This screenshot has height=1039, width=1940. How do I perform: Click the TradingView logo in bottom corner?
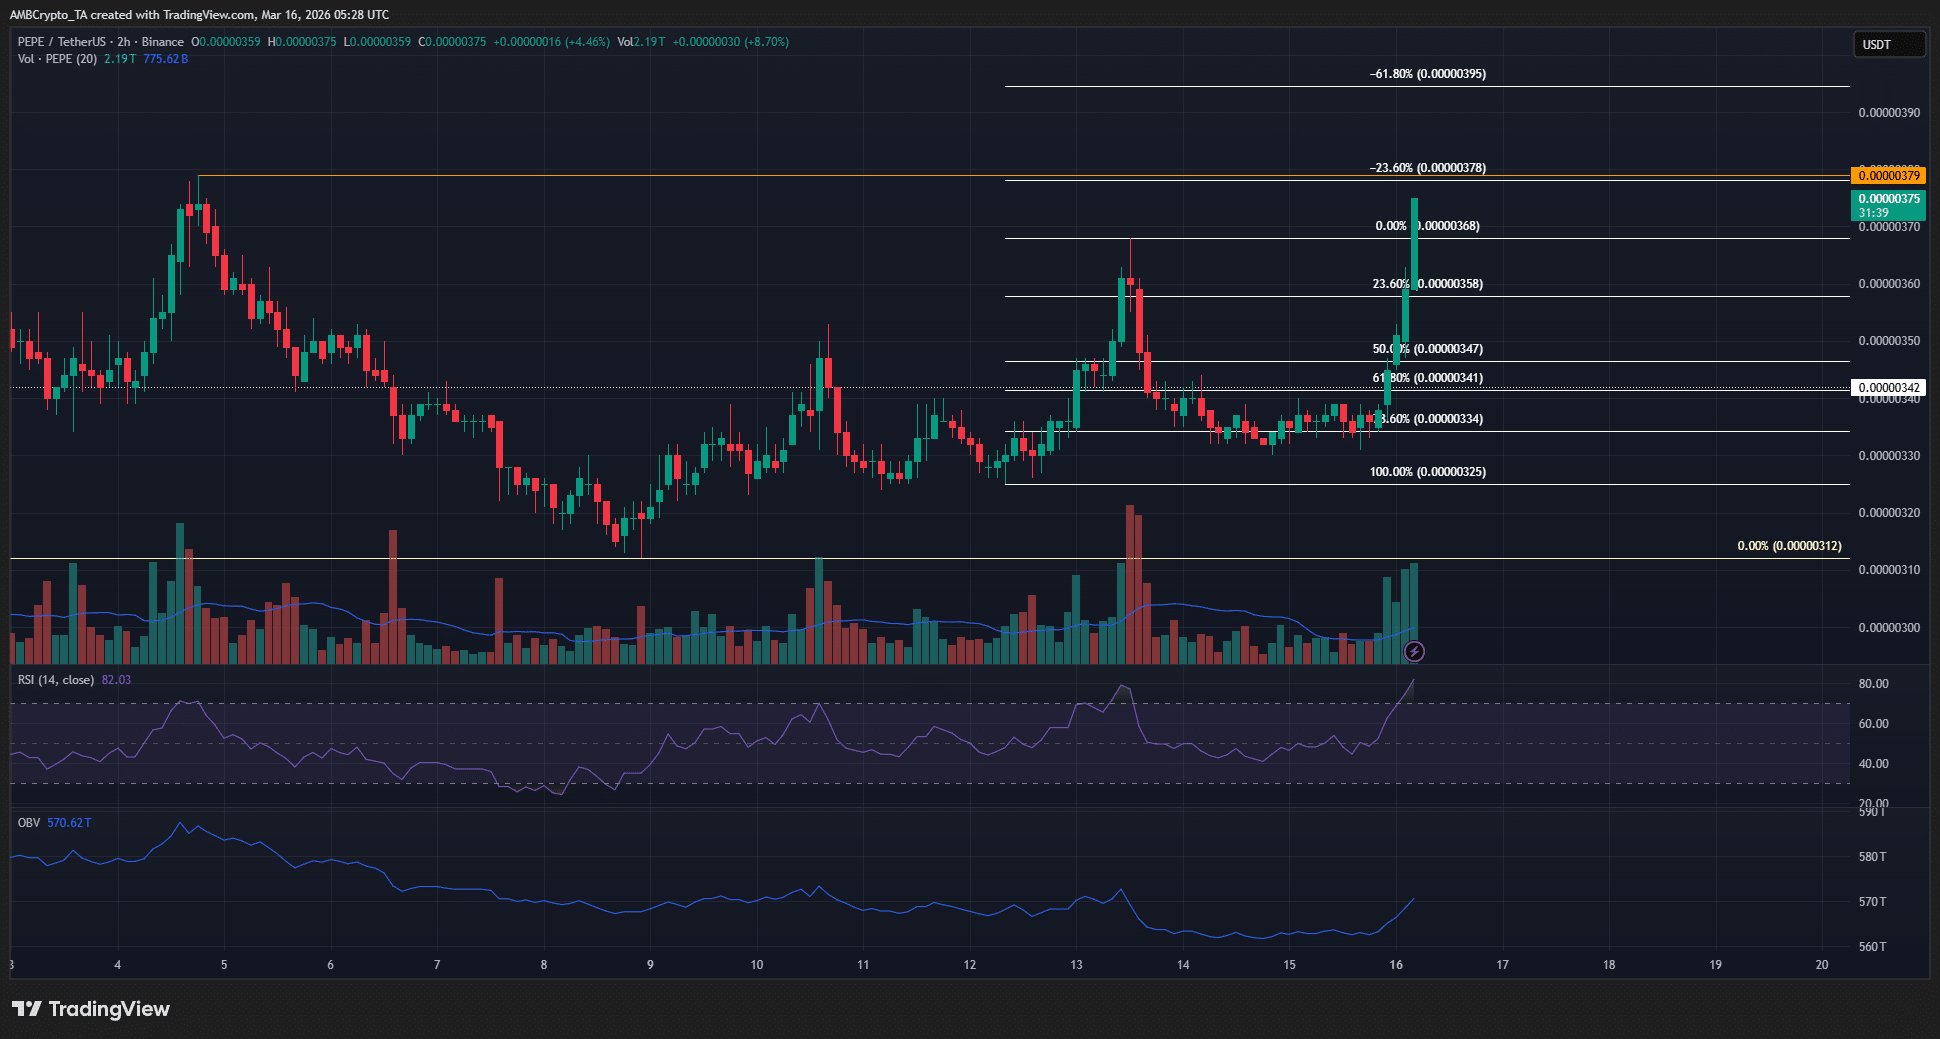(x=90, y=1010)
